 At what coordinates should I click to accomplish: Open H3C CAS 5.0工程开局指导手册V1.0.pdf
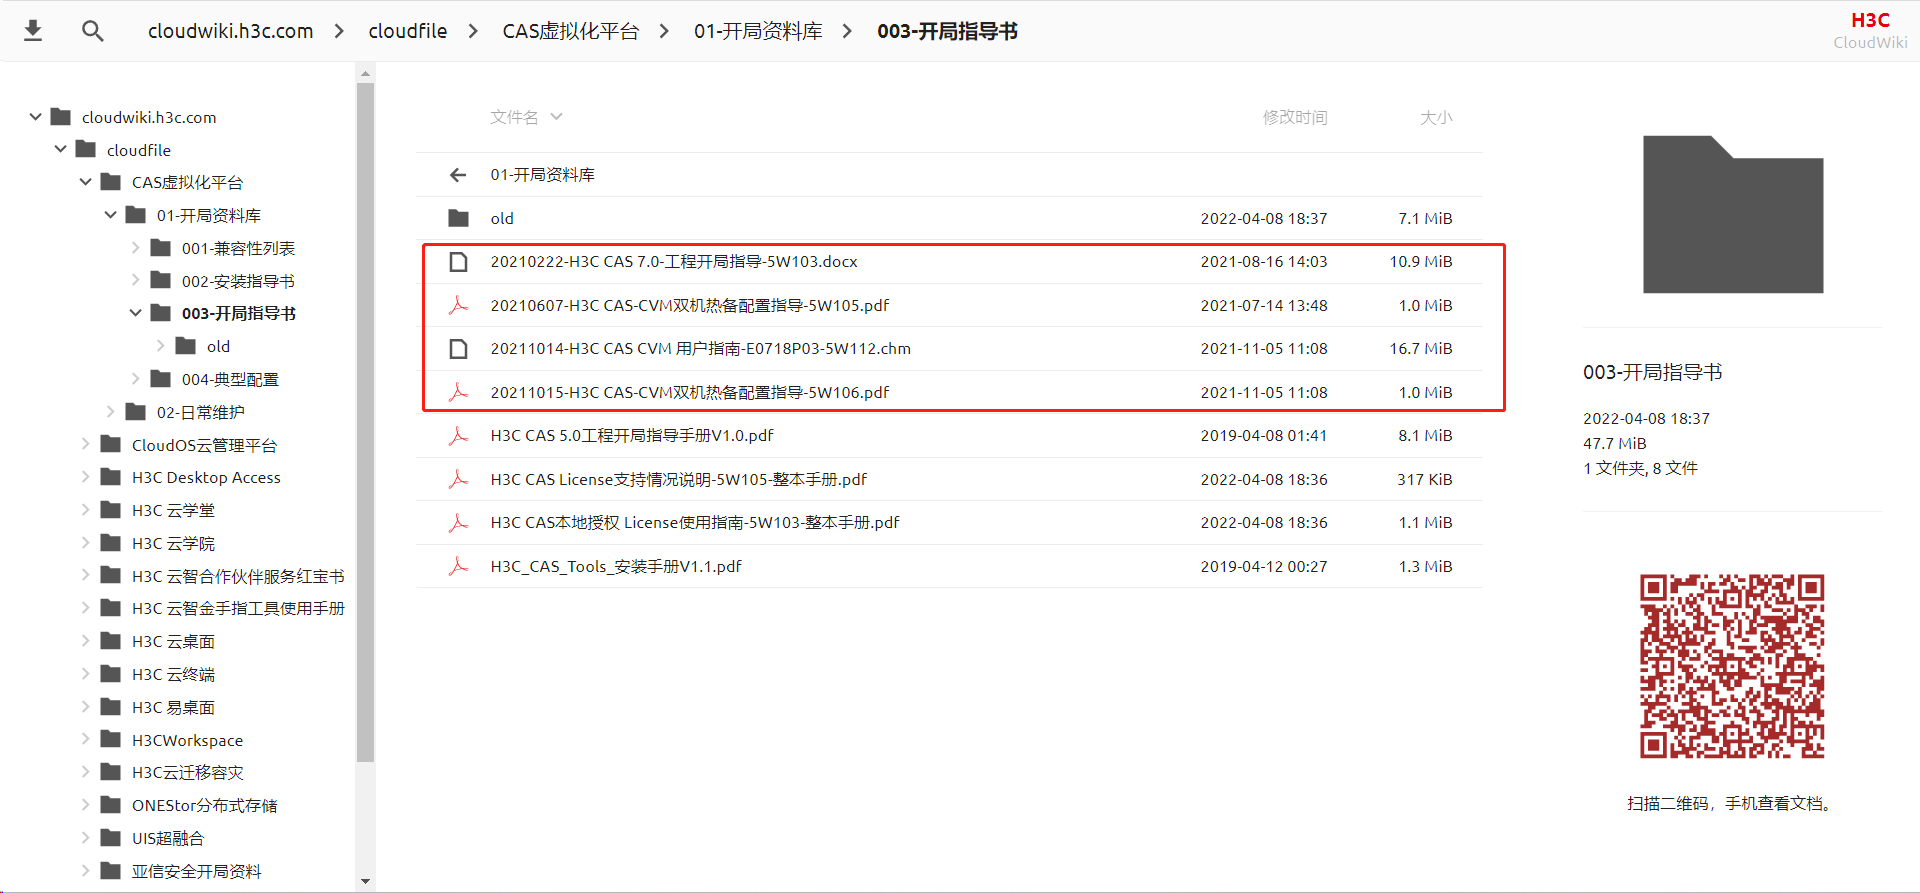click(632, 436)
